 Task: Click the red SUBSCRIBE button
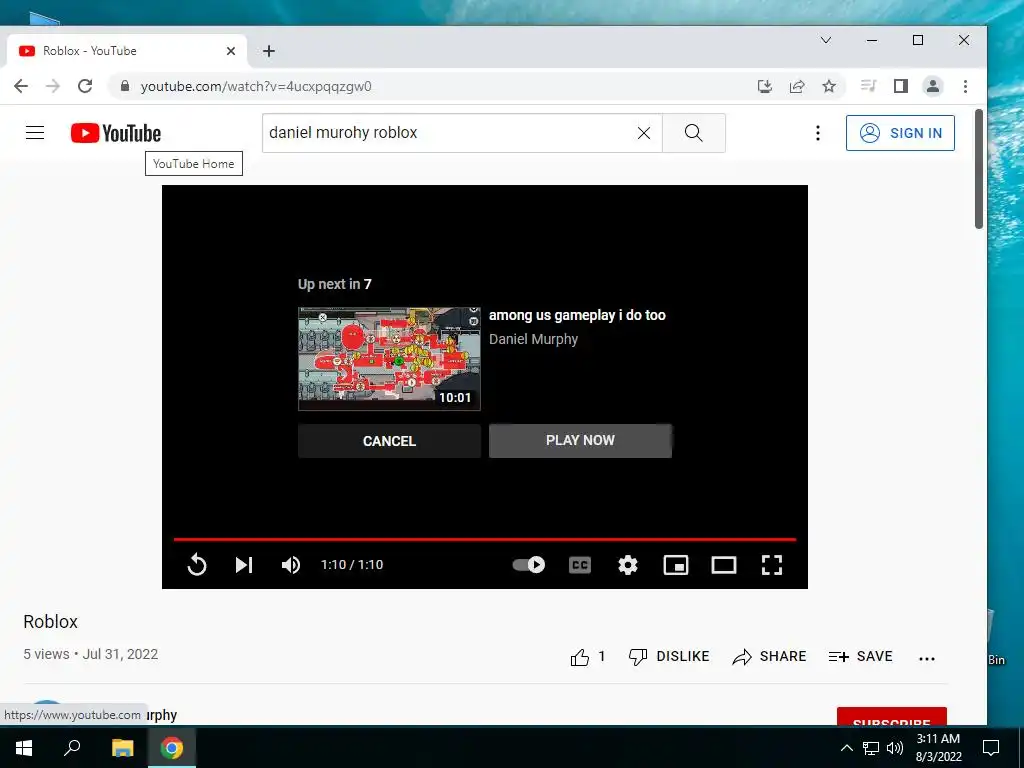(891, 716)
